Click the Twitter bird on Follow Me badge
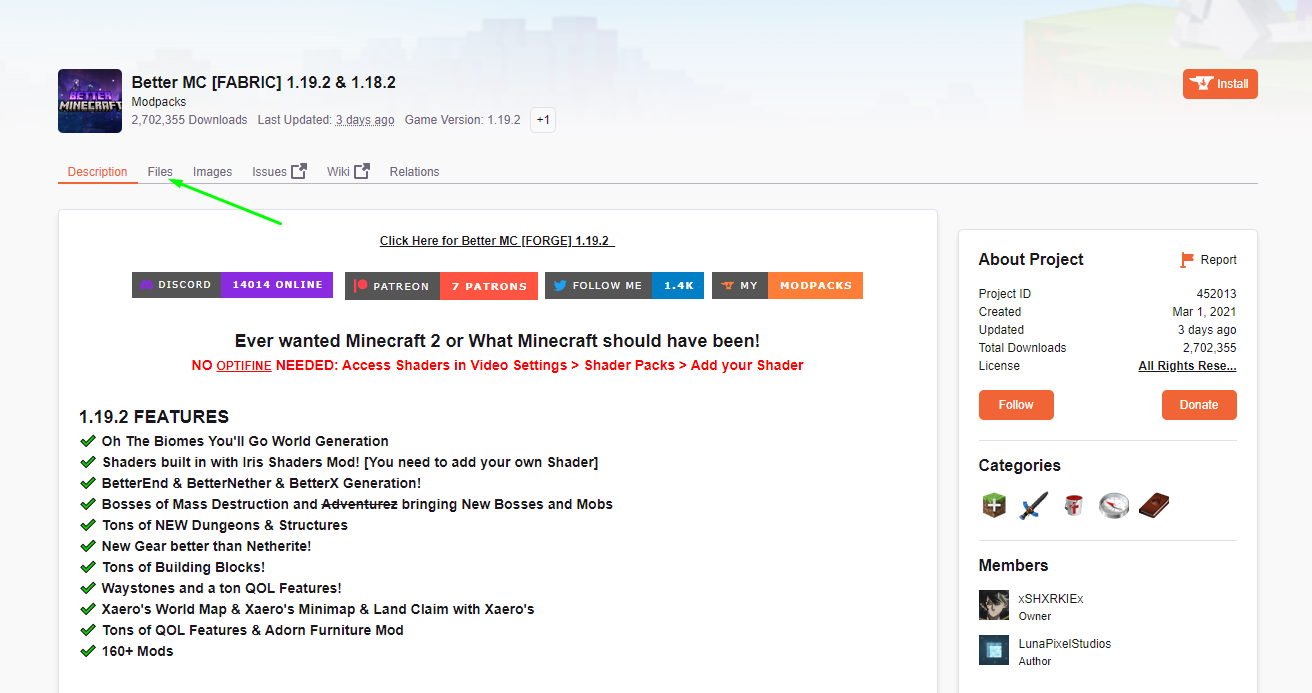1312x693 pixels. [561, 285]
